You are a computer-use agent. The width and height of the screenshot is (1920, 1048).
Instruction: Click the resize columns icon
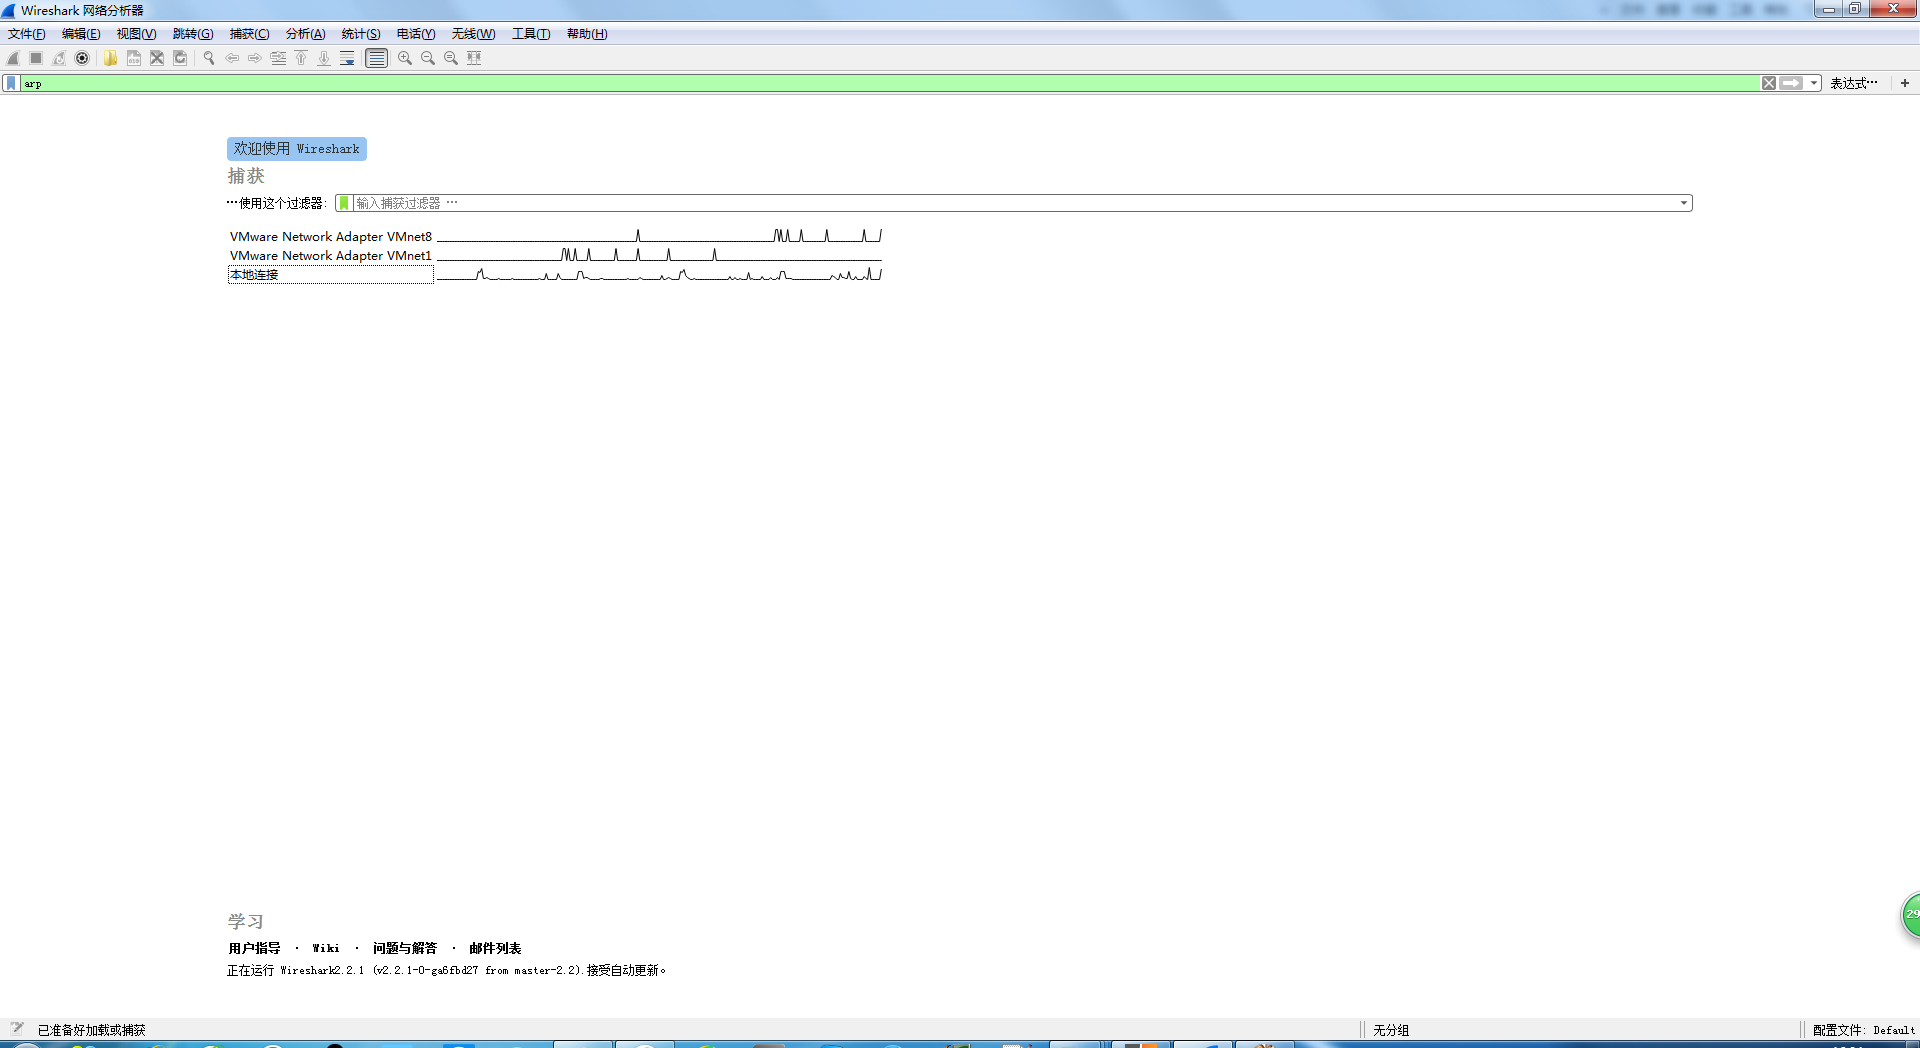point(474,58)
